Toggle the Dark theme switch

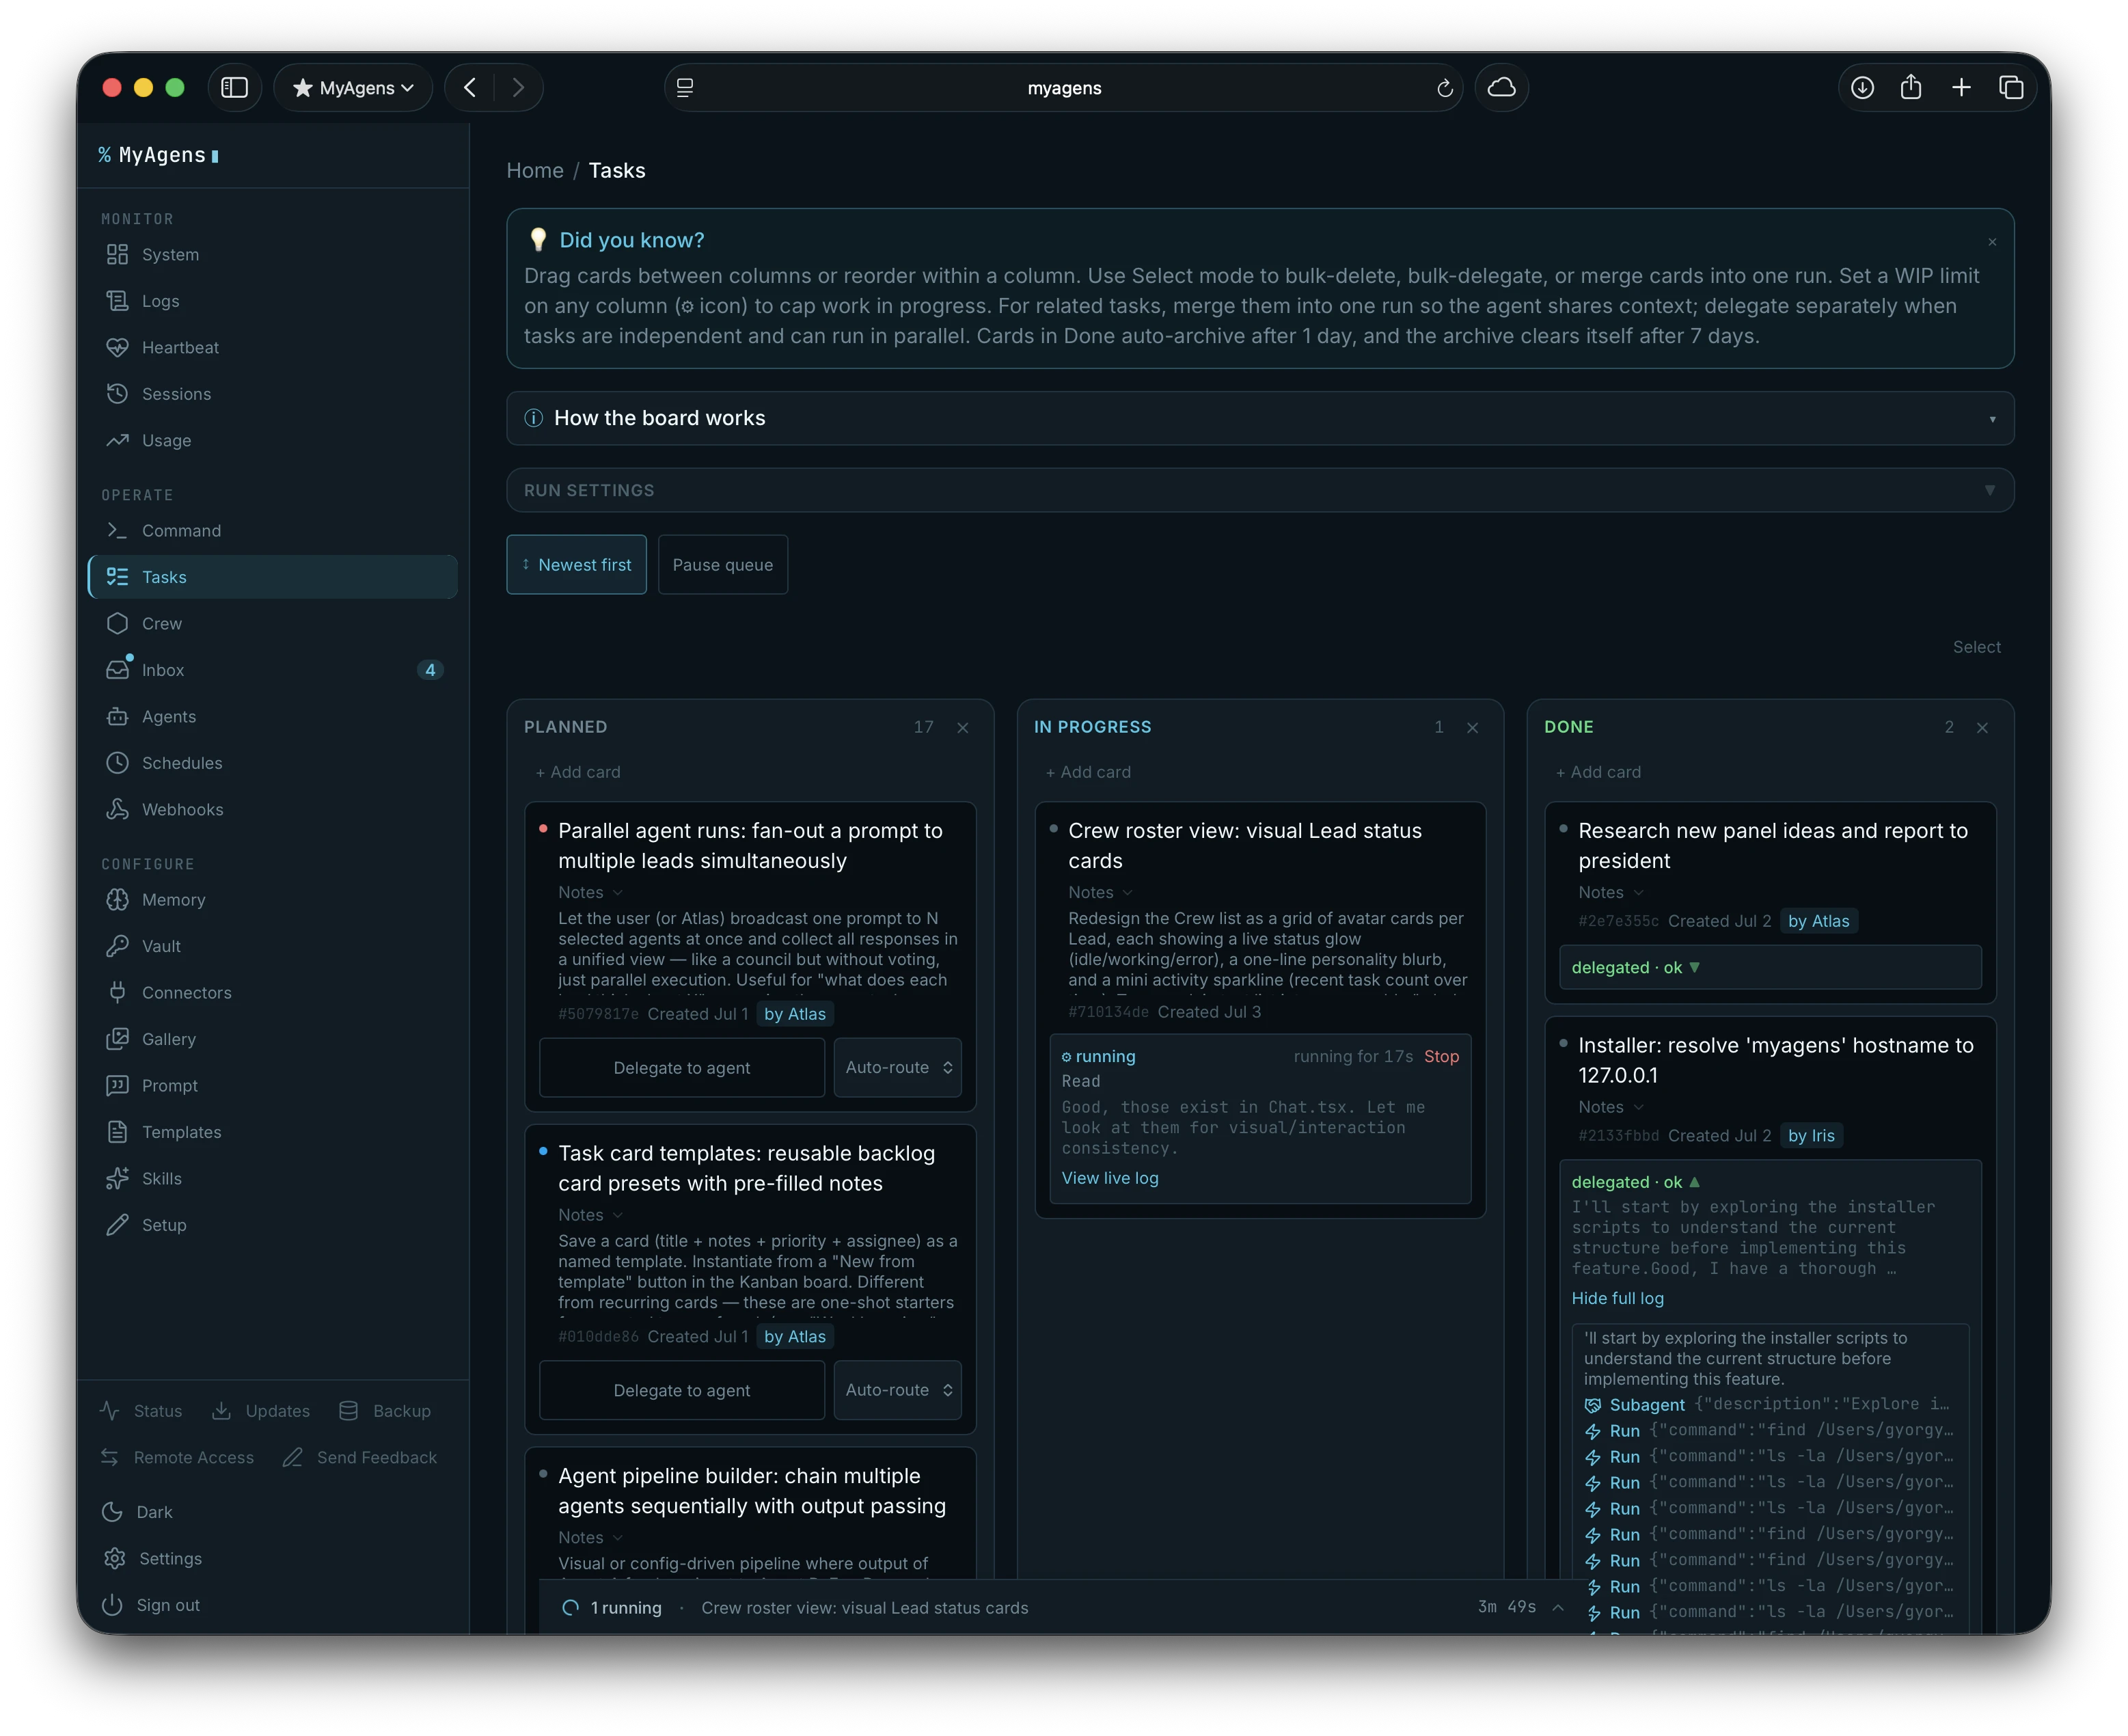[x=138, y=1512]
